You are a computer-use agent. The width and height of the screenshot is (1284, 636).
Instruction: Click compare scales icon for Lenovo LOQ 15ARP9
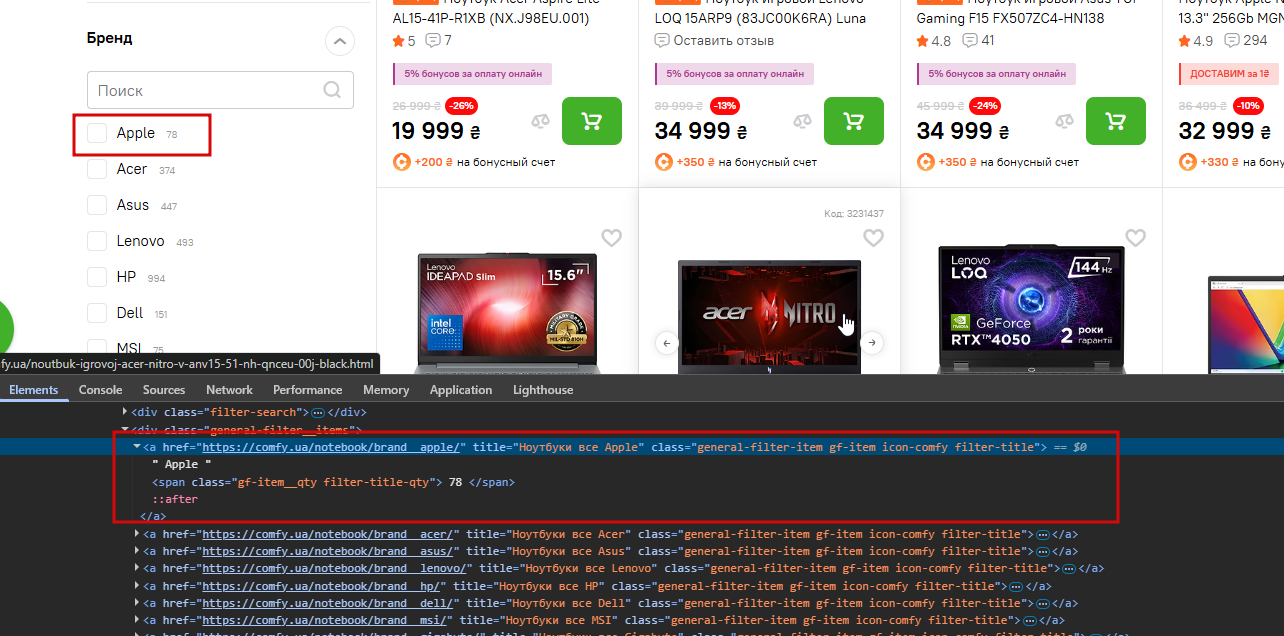[802, 122]
